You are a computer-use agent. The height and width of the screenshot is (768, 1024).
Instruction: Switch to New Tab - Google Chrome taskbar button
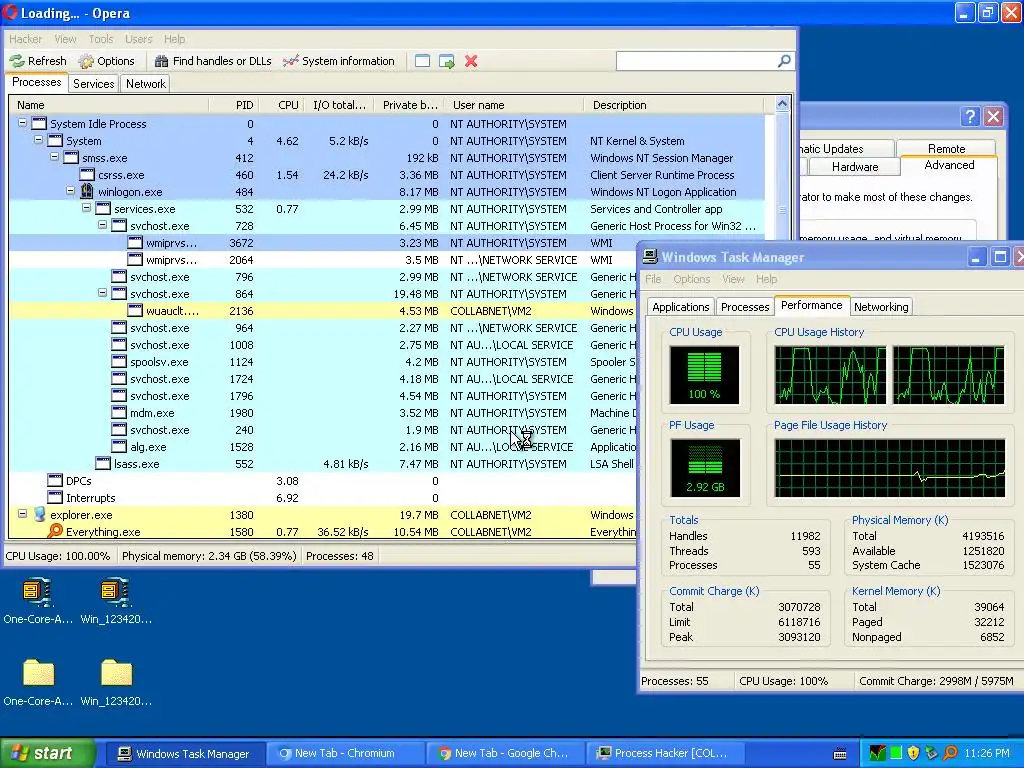(x=504, y=754)
